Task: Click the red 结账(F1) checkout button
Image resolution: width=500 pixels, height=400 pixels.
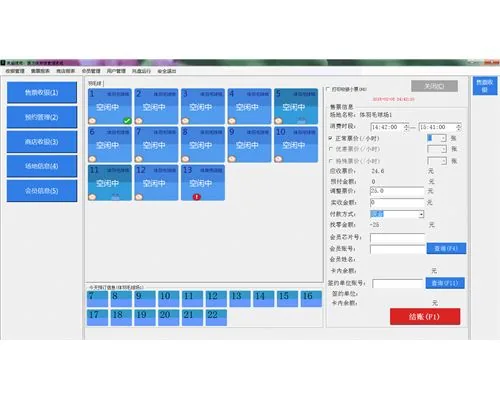Action: 425,316
